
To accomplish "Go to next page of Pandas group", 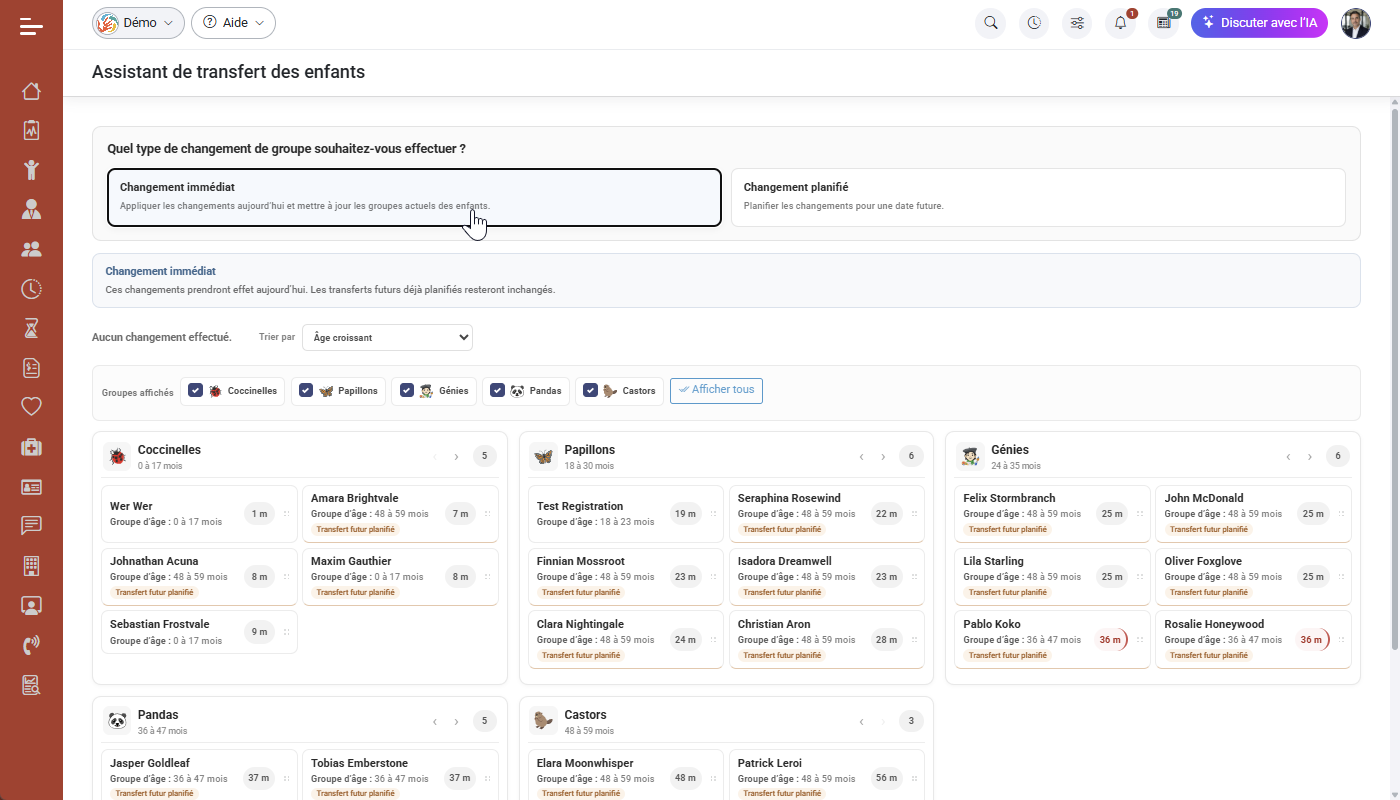I will [x=457, y=722].
